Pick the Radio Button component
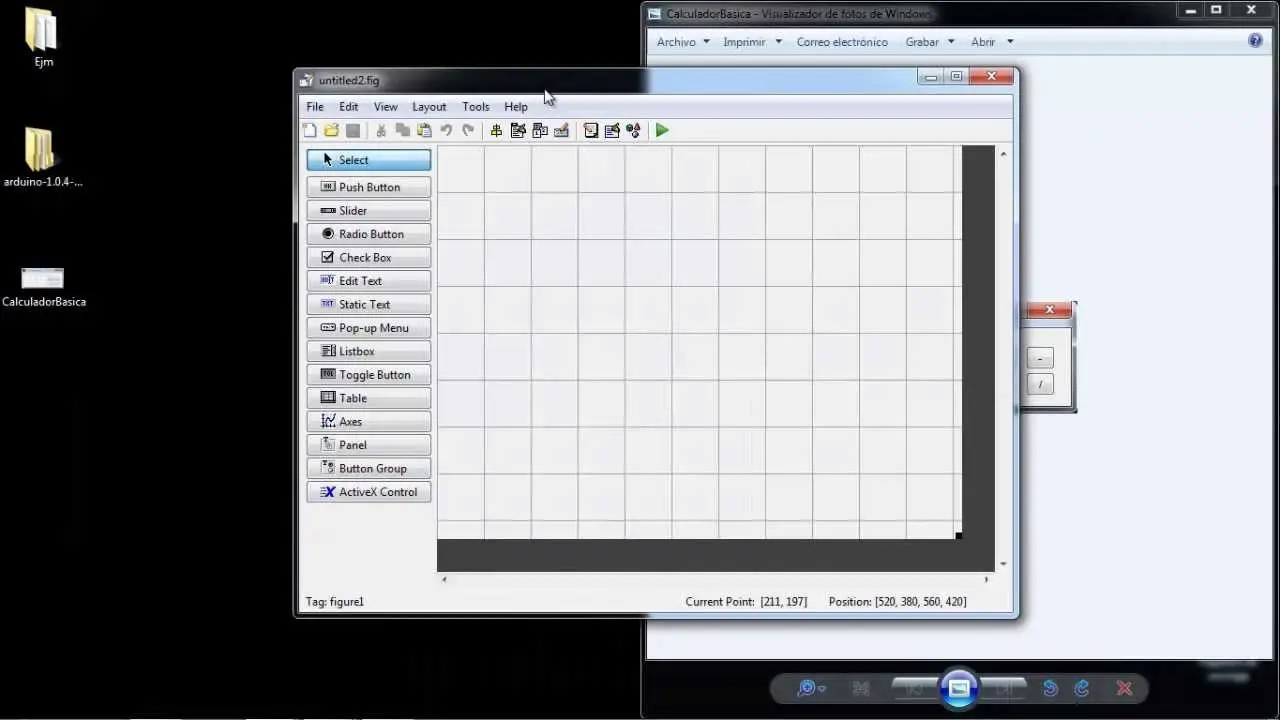 [x=369, y=234]
